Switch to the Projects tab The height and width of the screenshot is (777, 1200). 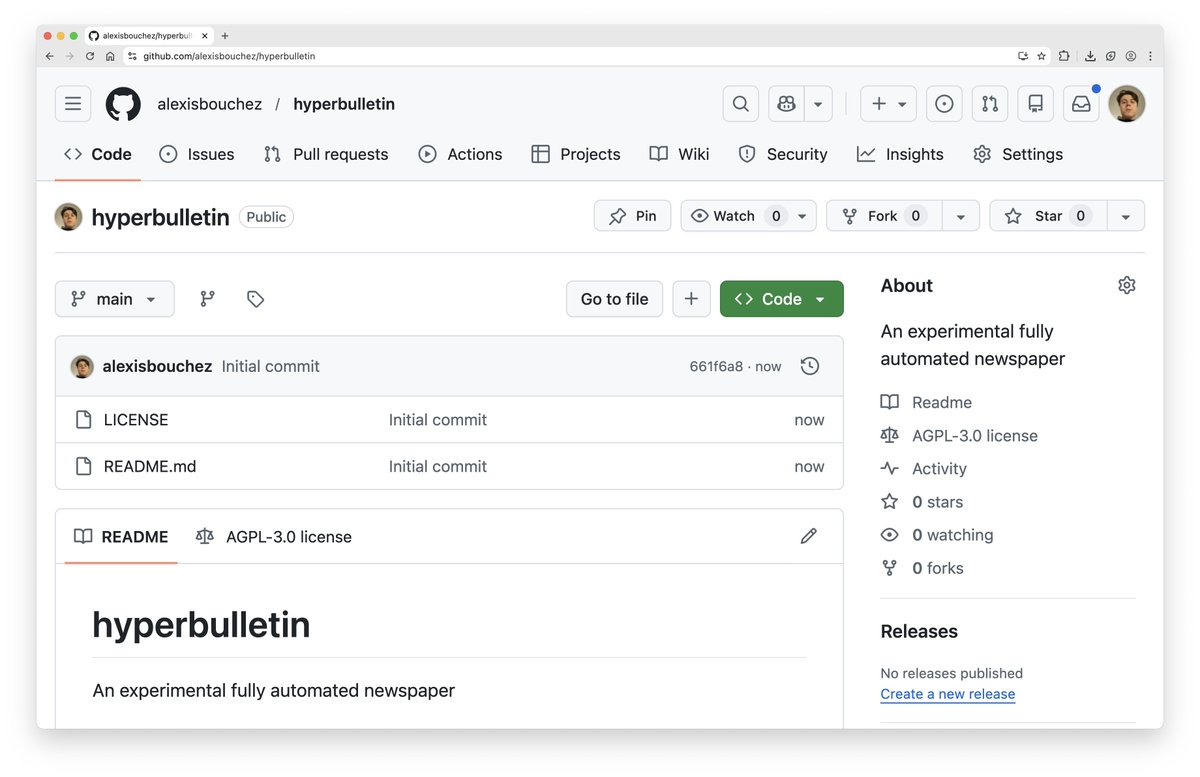[x=576, y=154]
